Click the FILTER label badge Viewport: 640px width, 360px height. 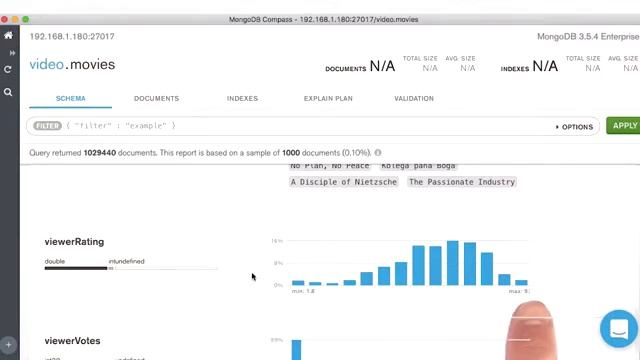click(47, 126)
